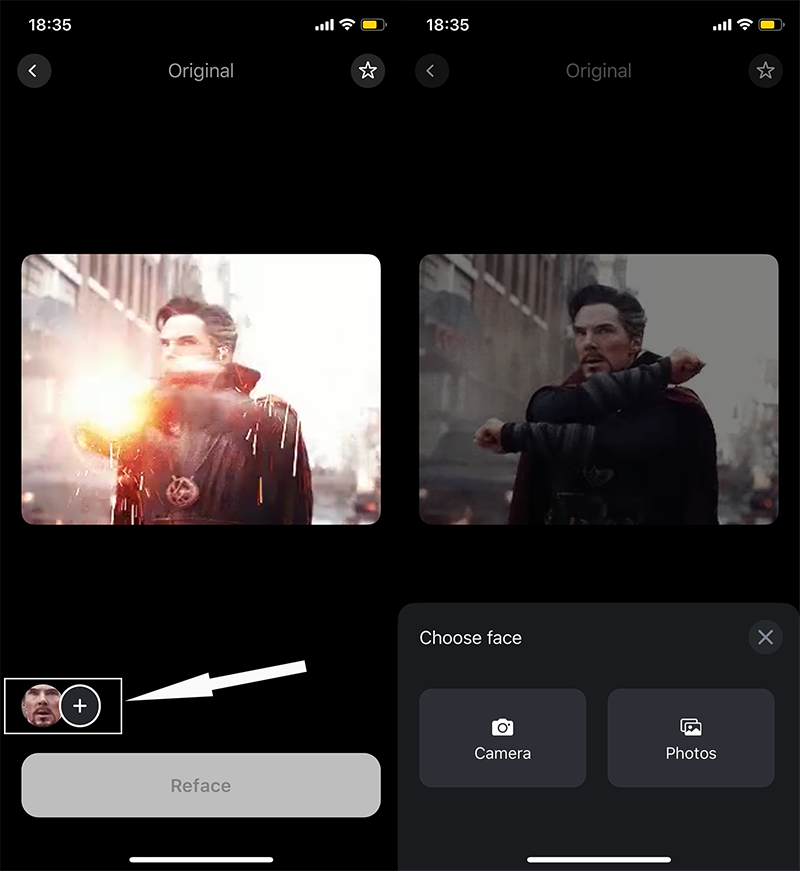Close the Choose face panel
This screenshot has width=800, height=871.
(766, 637)
